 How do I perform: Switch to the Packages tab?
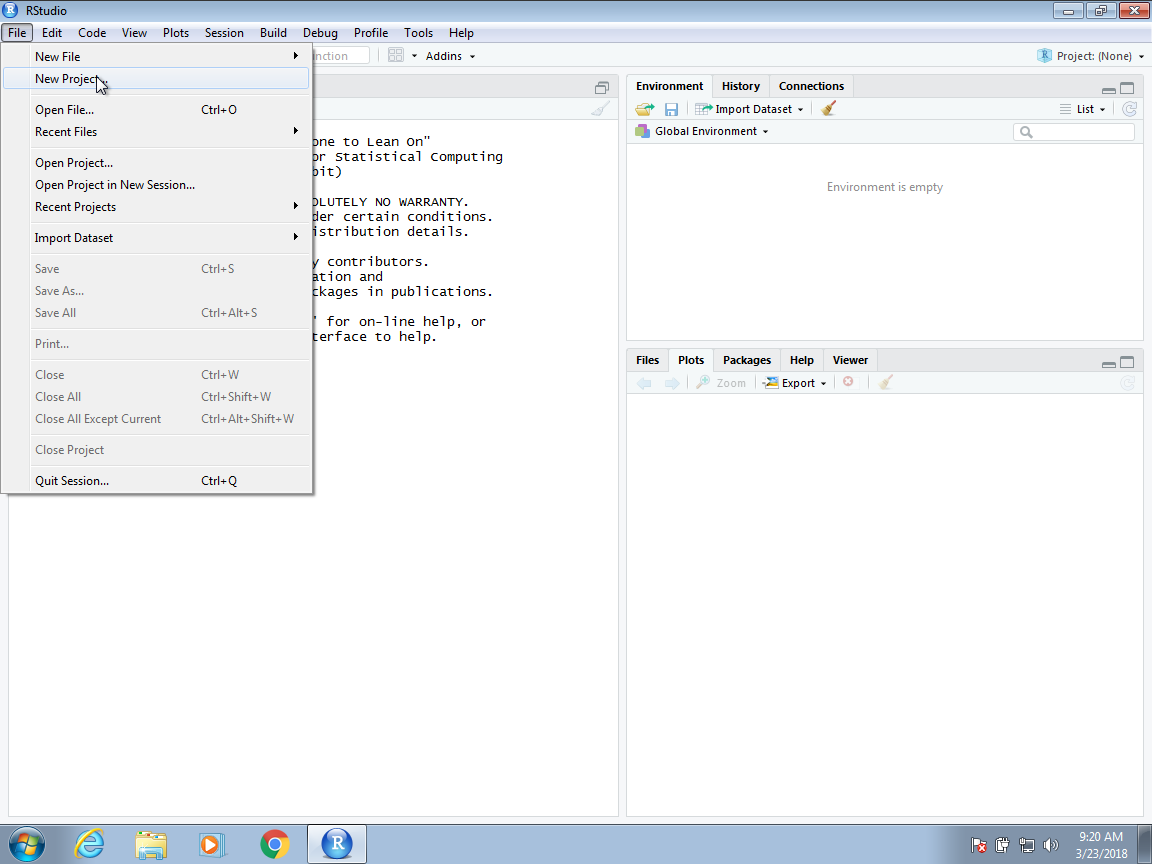click(x=746, y=360)
